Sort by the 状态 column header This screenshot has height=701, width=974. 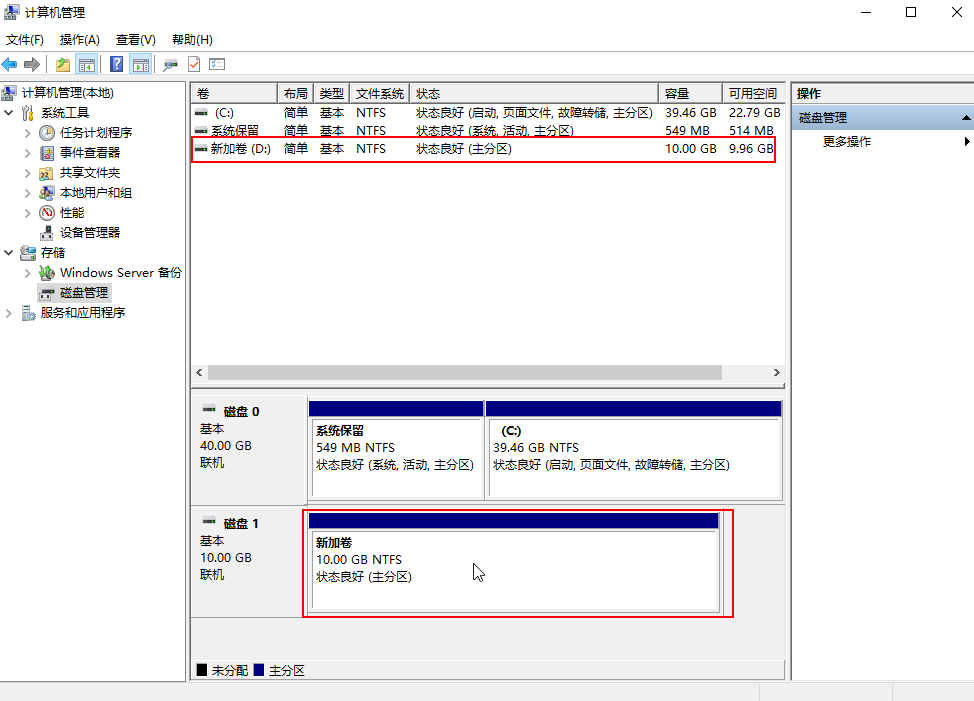click(x=534, y=94)
